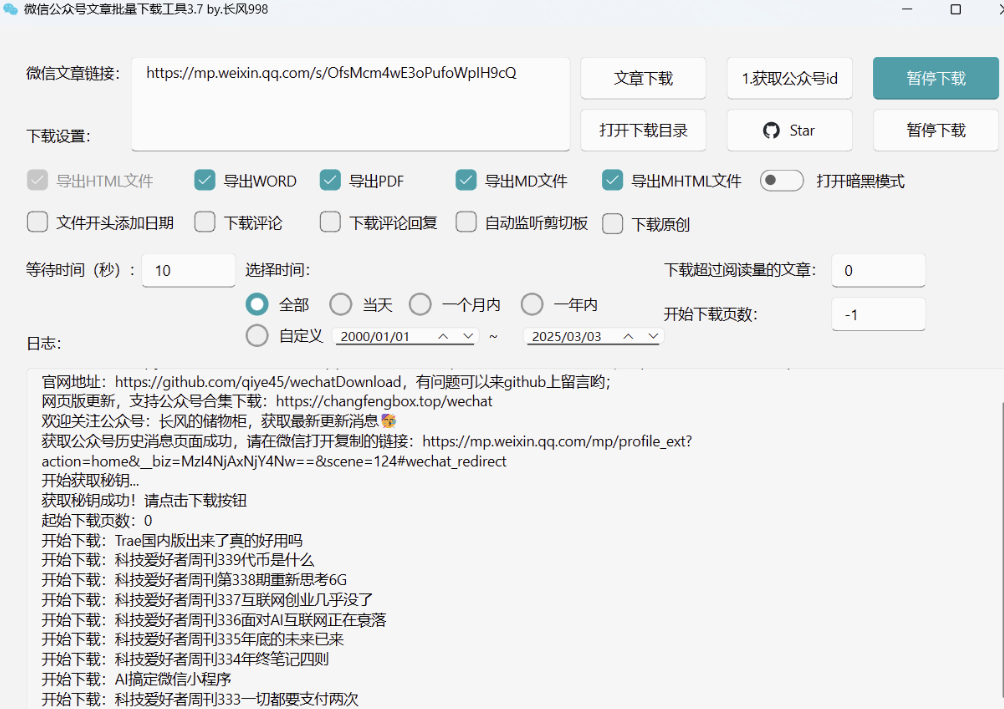Viewport: 1004px width, 709px height.
Task: Choose the 当天 time range
Action: [341, 304]
